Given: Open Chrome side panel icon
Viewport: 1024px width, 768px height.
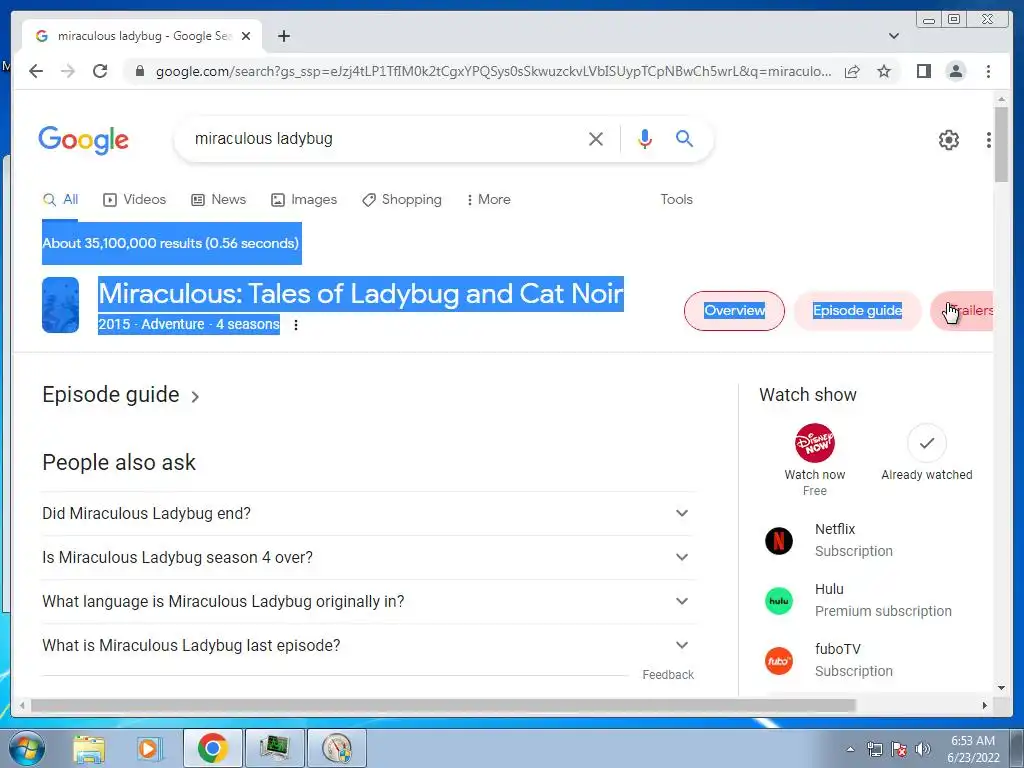Looking at the screenshot, I should (923, 71).
